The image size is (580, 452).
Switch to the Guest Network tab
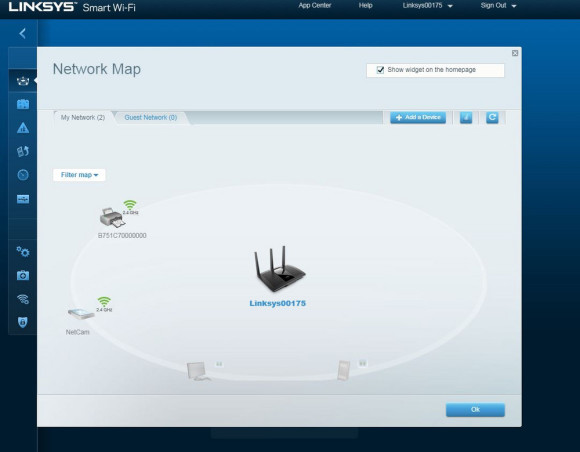tap(151, 118)
